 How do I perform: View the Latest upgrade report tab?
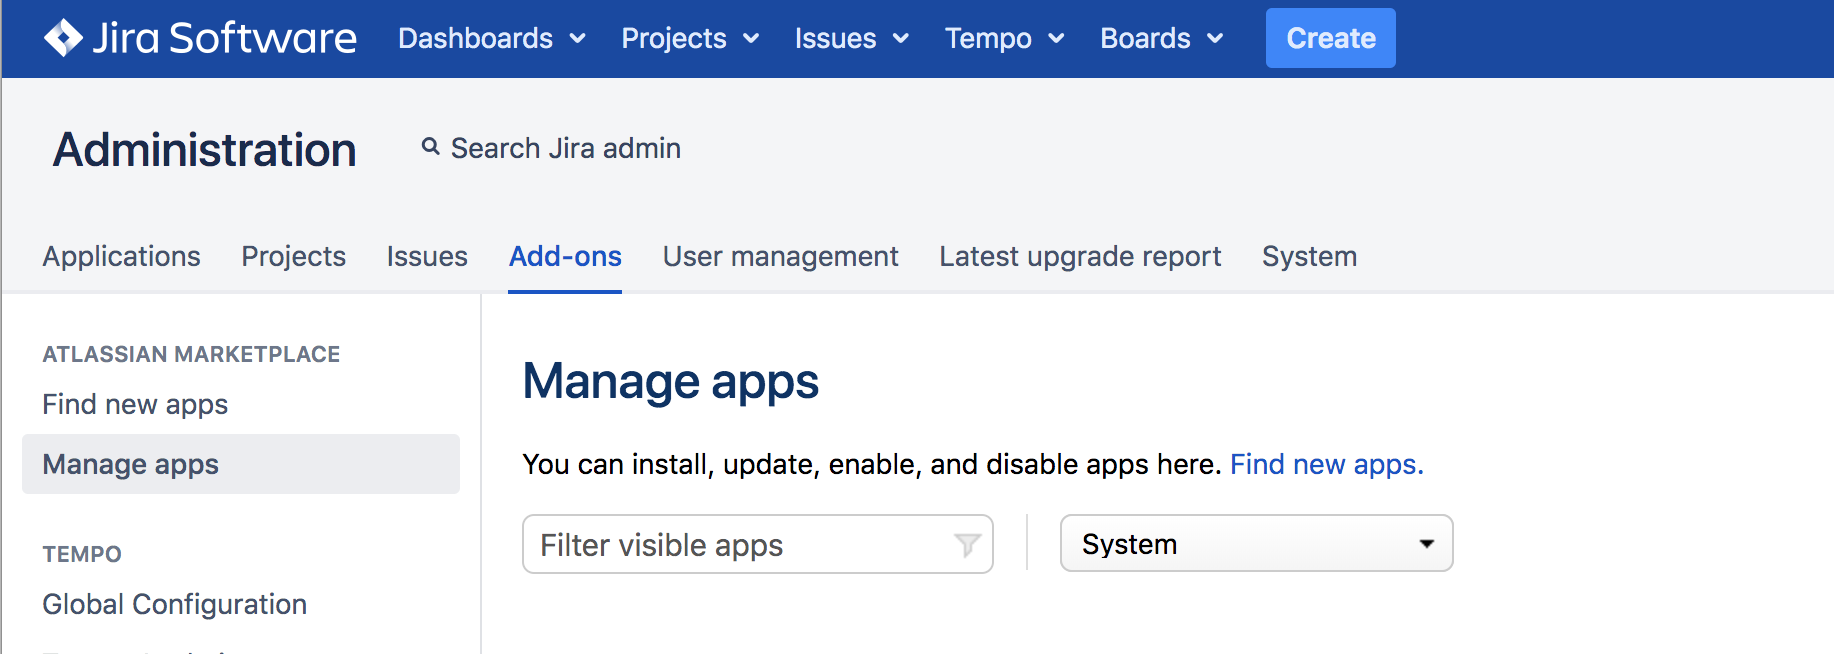[x=1080, y=256]
